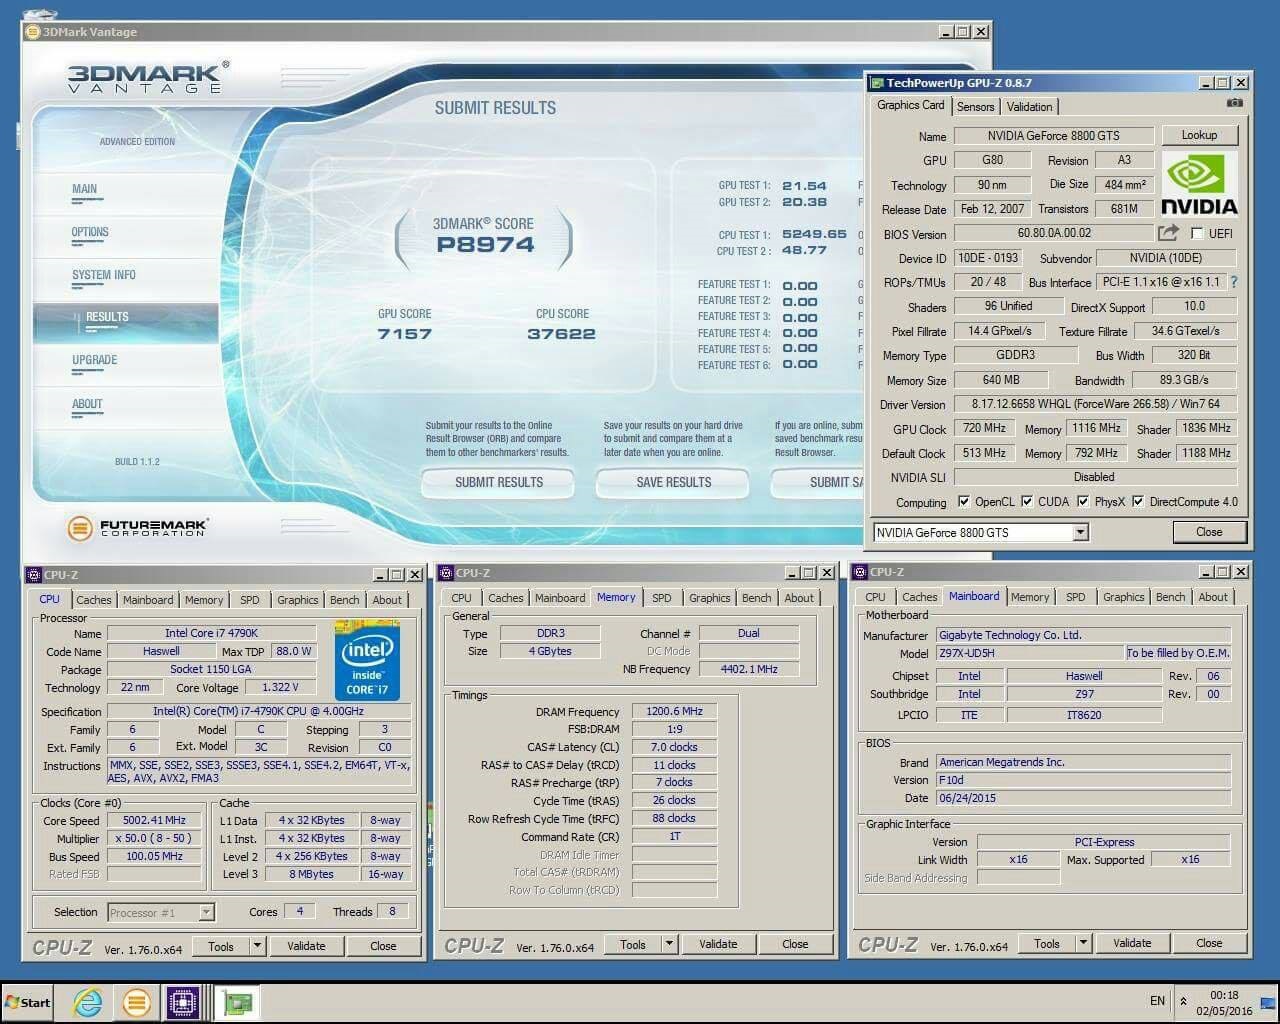Viewport: 1280px width, 1024px height.
Task: Click the NB Frequency value 4402.1 MHz
Action: (749, 669)
